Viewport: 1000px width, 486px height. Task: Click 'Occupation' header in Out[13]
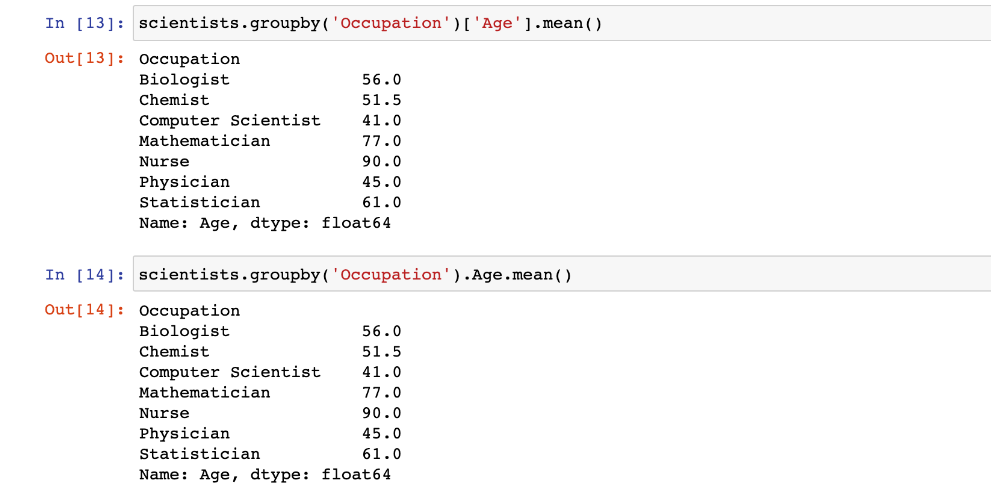point(189,60)
